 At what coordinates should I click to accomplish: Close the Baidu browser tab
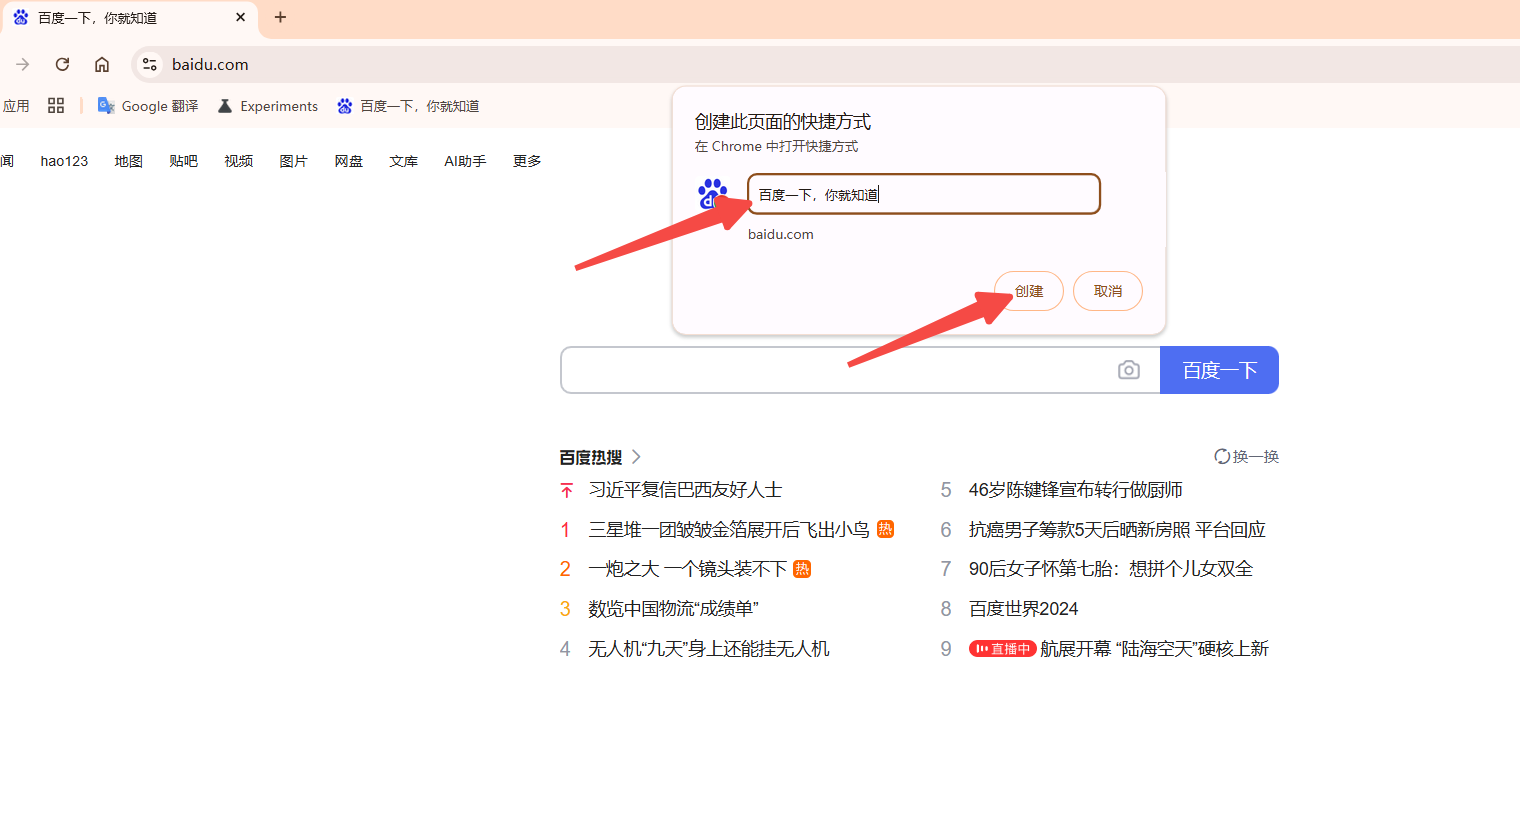(240, 17)
